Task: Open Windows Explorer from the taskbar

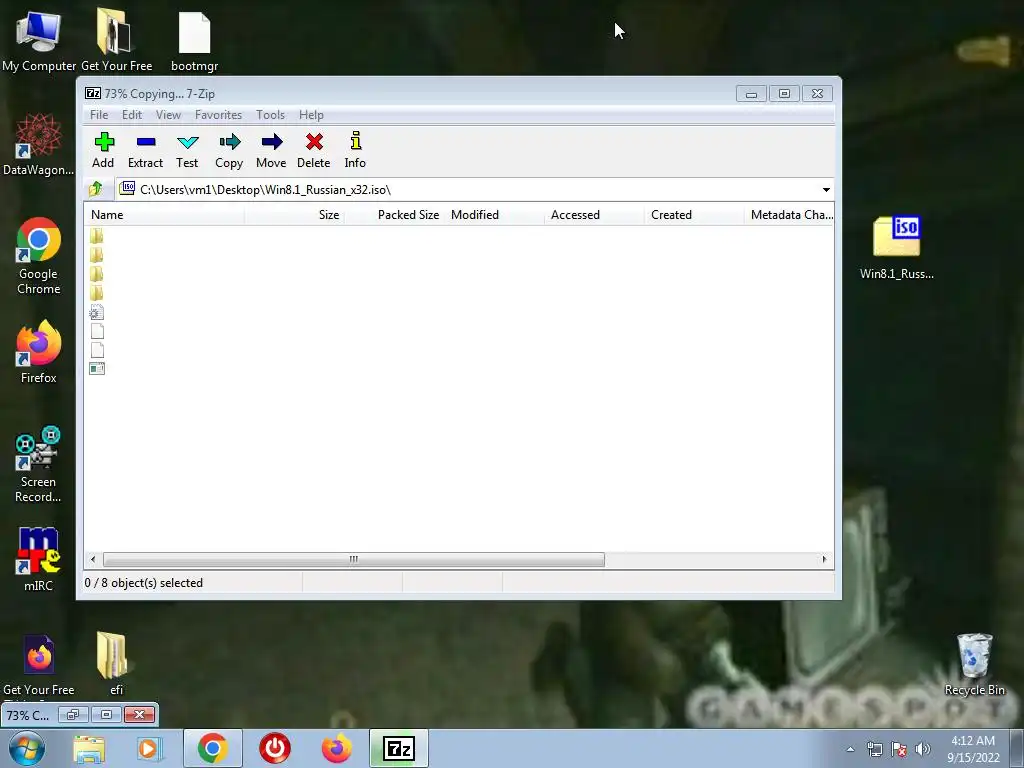Action: (x=89, y=748)
